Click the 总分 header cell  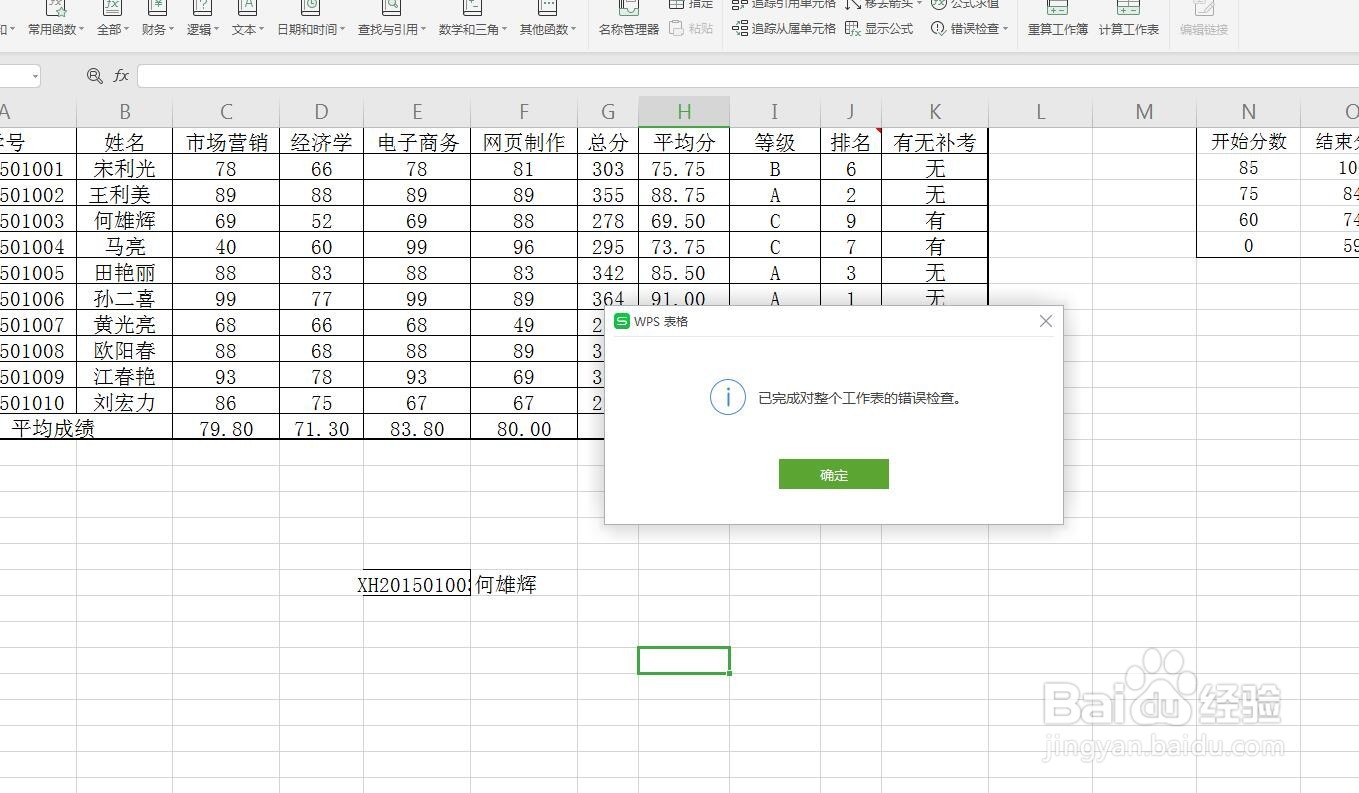[608, 142]
